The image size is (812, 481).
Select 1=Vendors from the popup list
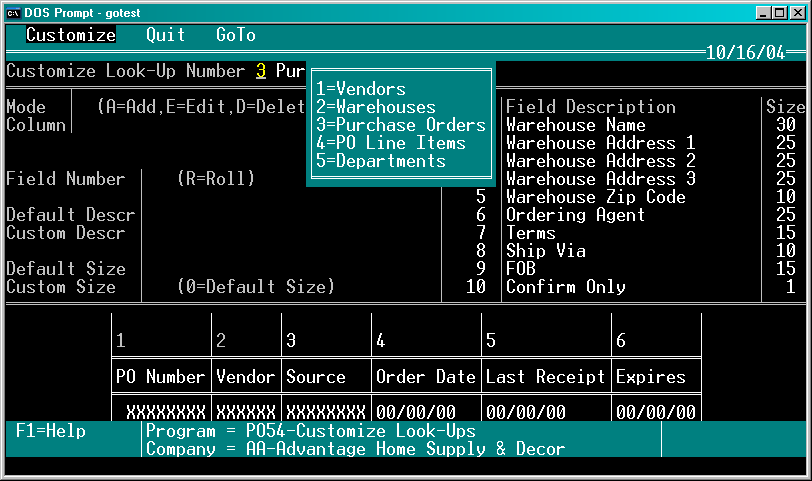click(361, 89)
